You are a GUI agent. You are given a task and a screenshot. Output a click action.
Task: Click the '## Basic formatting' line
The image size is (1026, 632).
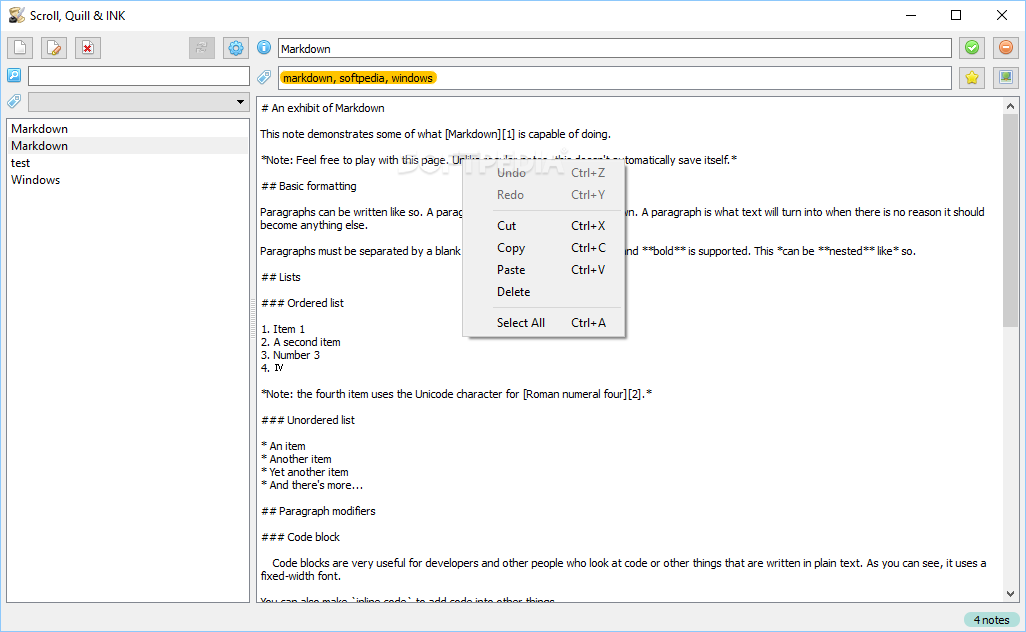point(308,186)
